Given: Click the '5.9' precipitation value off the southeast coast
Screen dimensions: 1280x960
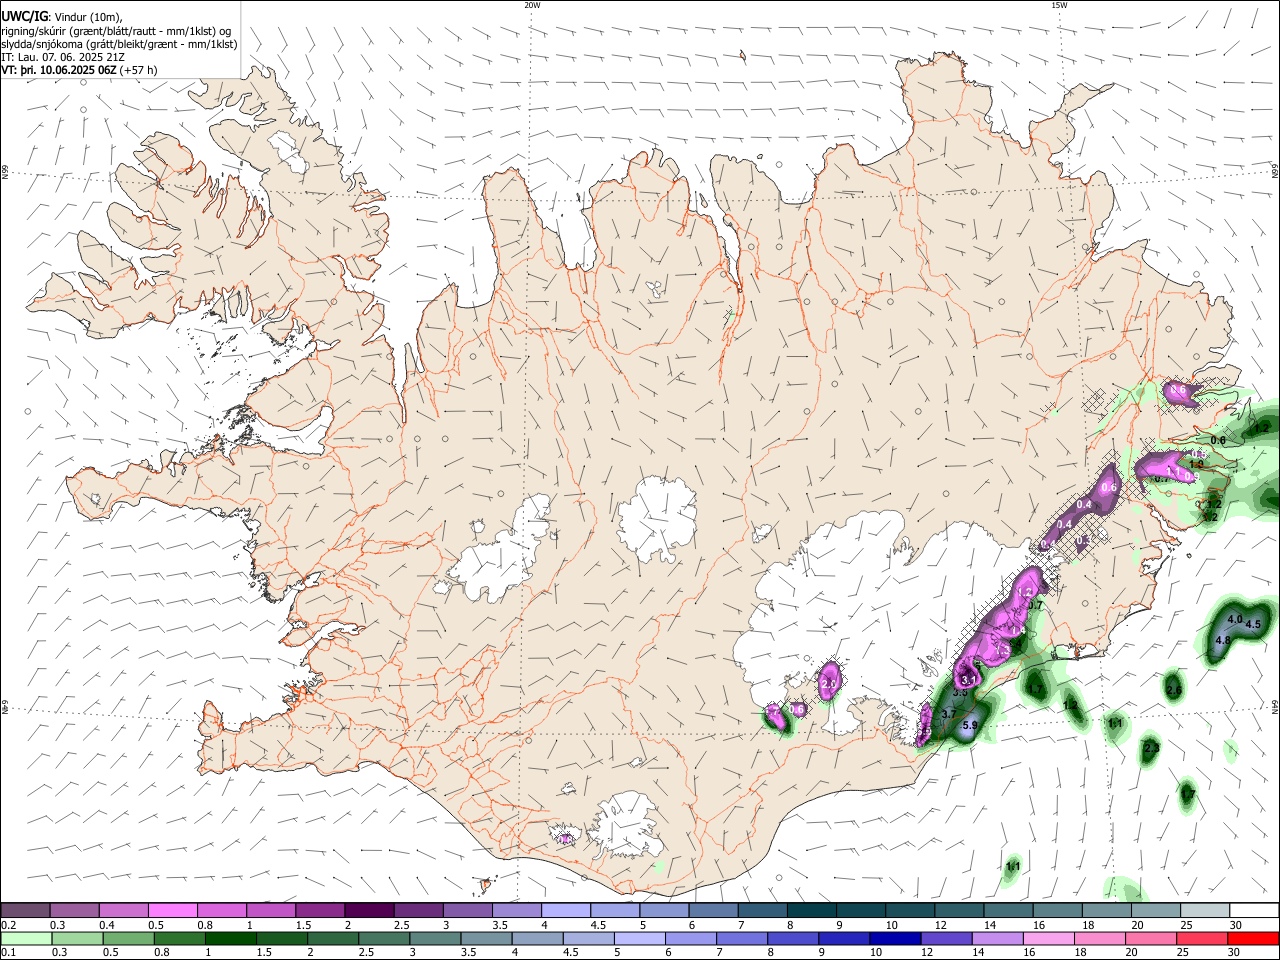Looking at the screenshot, I should [970, 726].
